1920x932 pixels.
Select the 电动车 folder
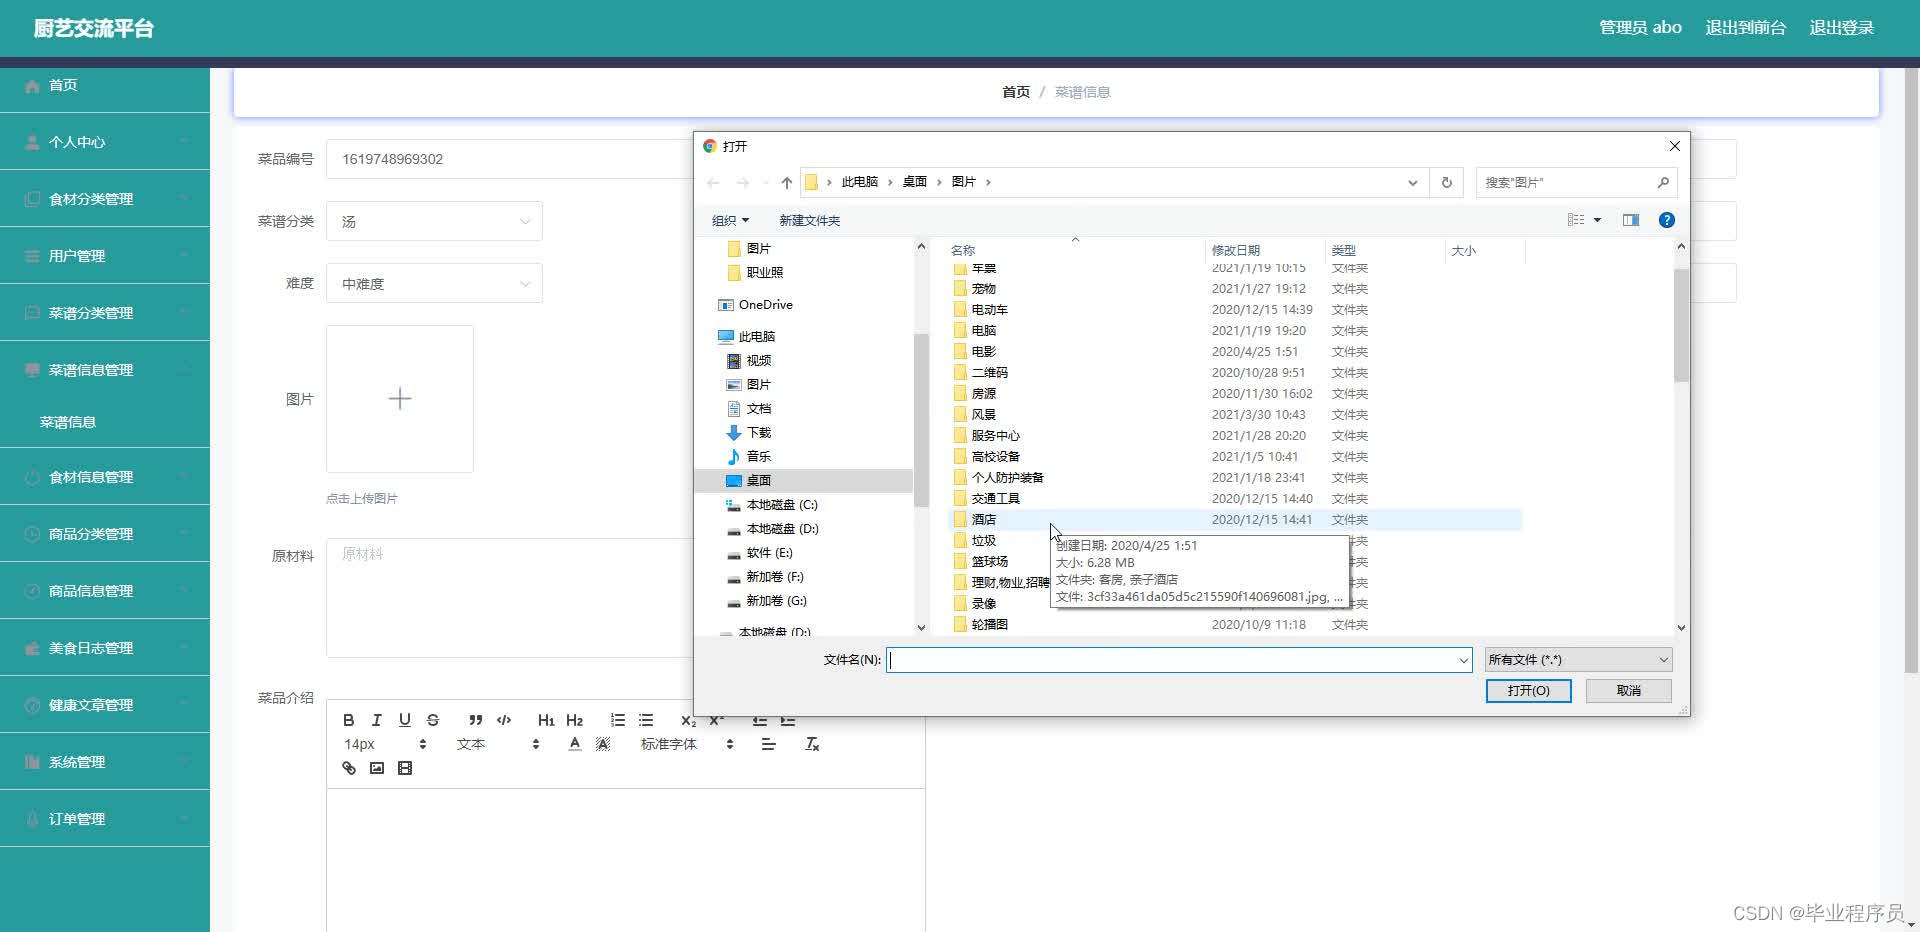point(989,310)
